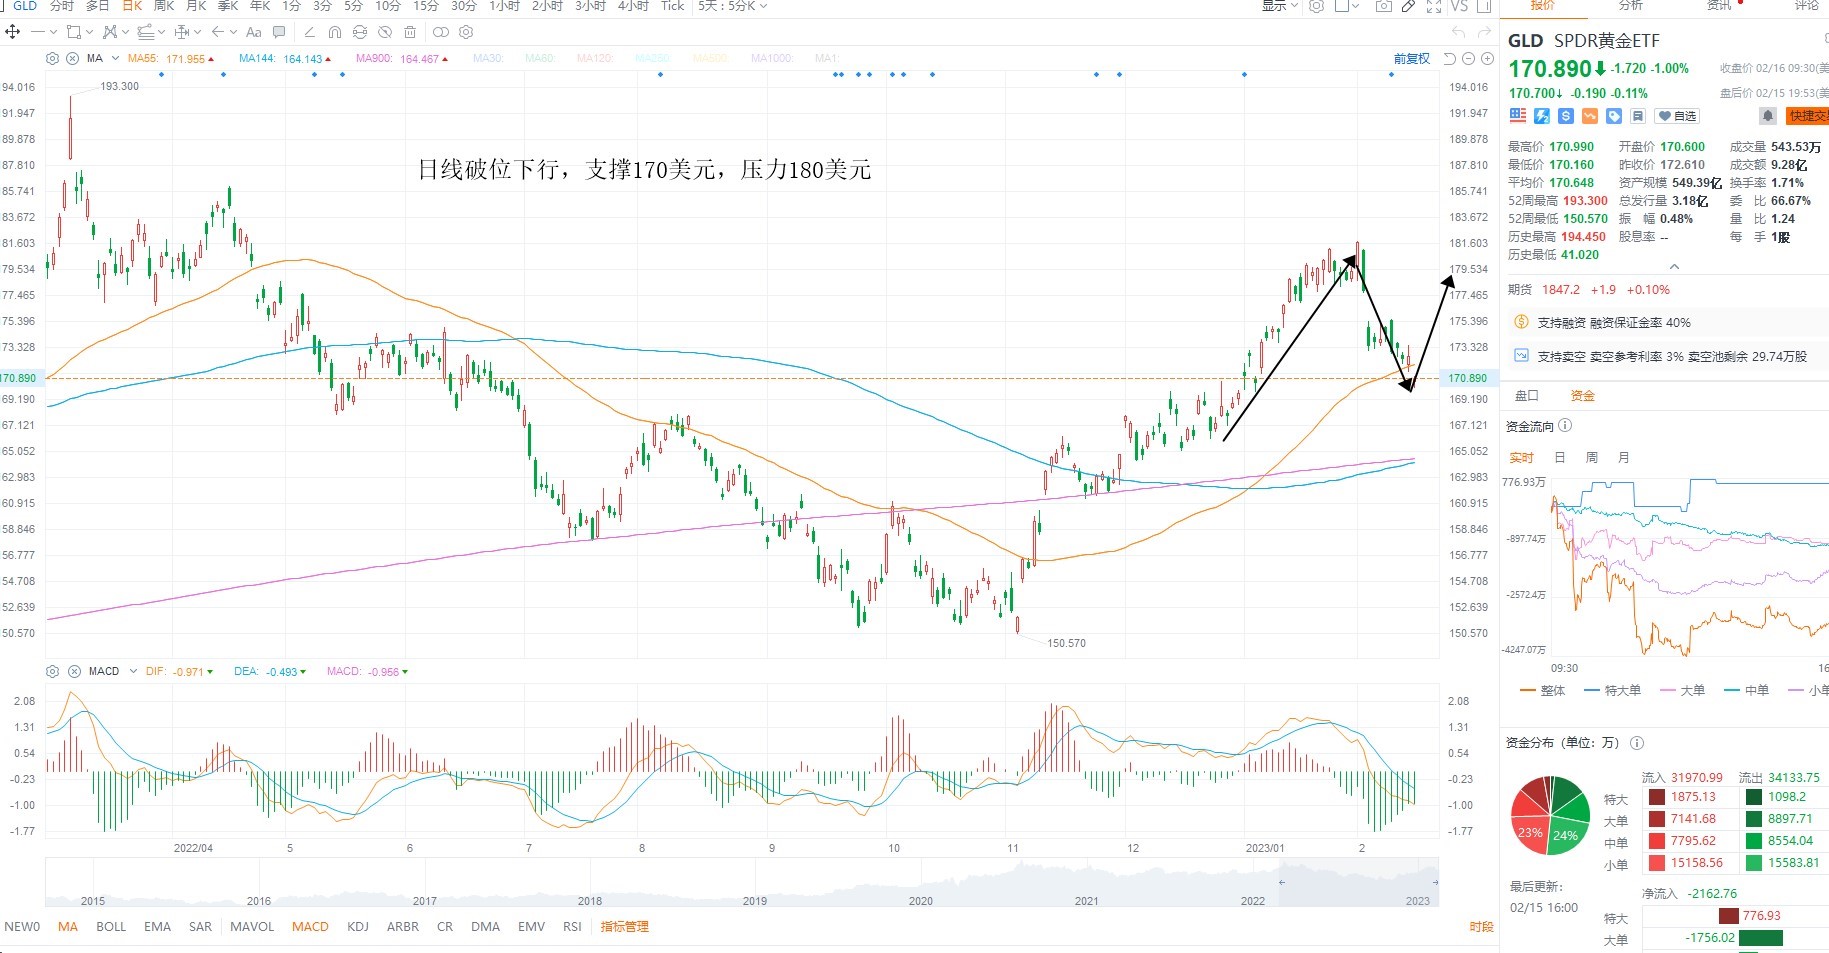Click the 2023 timeline navigator range
The width and height of the screenshot is (1829, 953).
point(1417,901)
